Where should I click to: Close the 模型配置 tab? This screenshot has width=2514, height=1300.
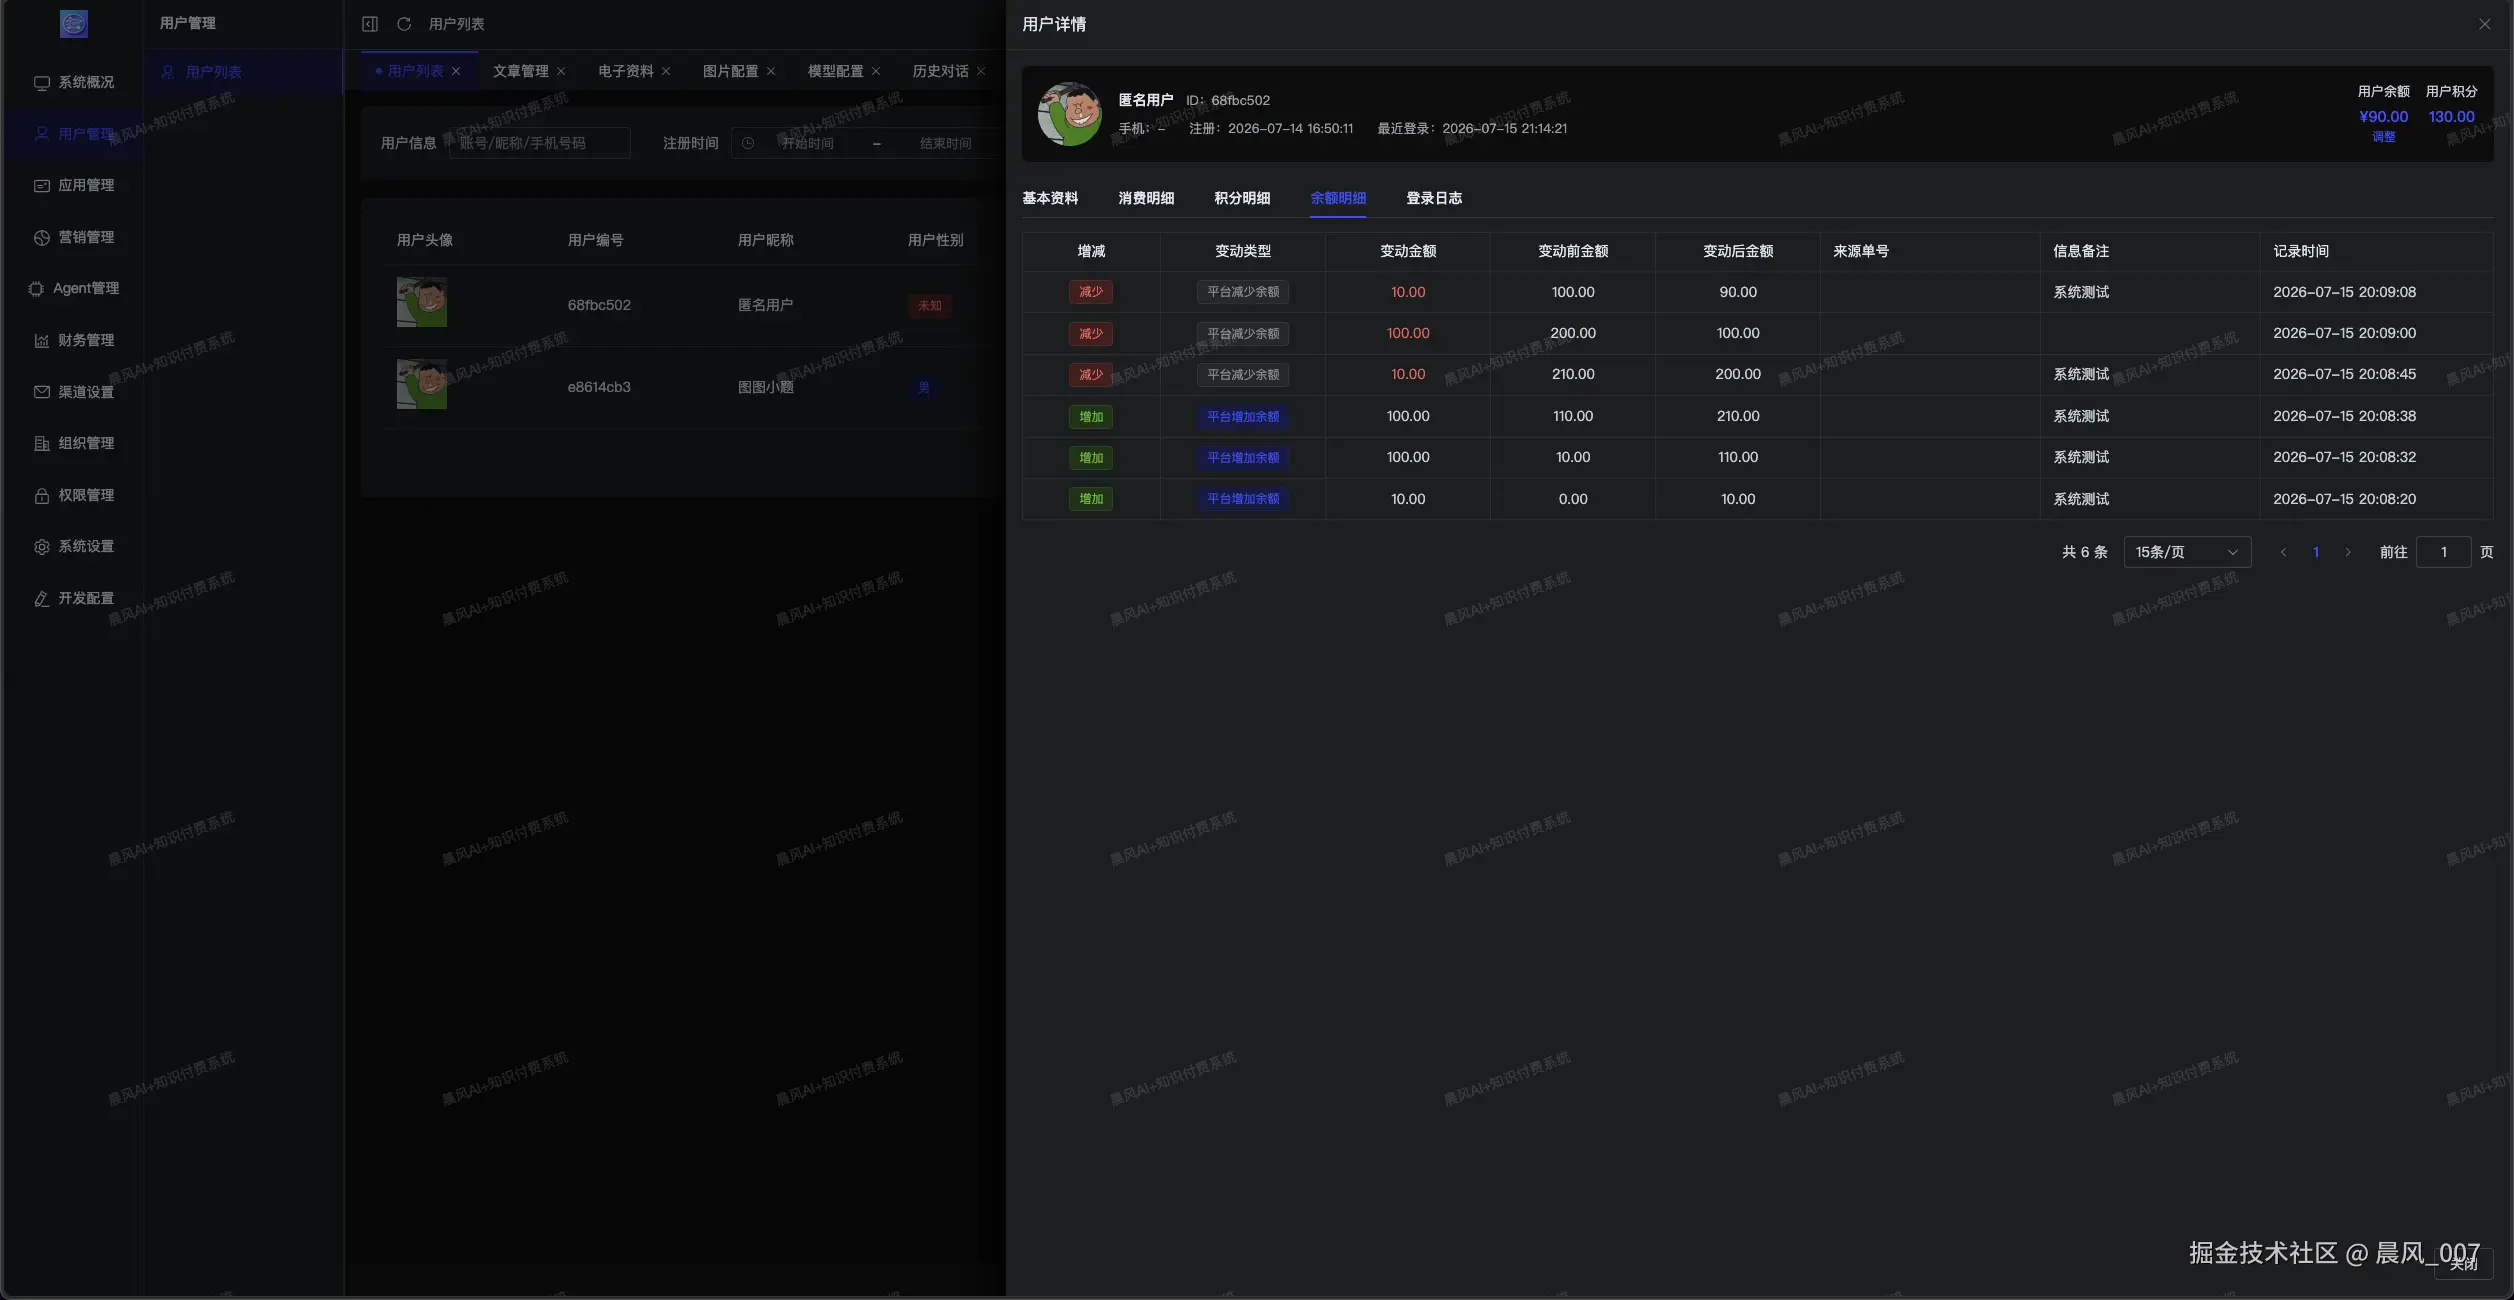tap(876, 71)
